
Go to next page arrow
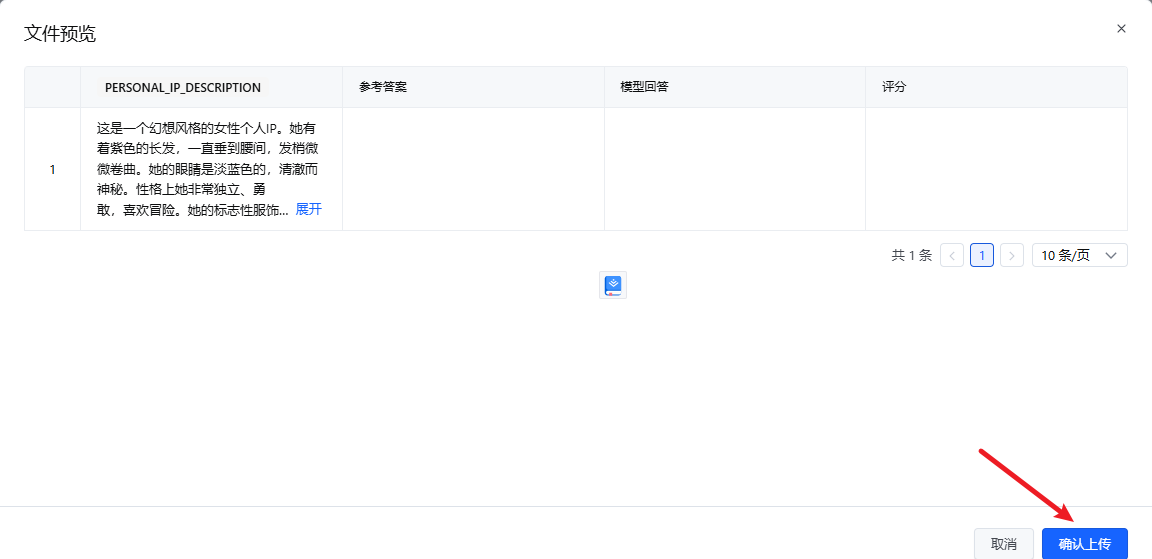[1012, 255]
